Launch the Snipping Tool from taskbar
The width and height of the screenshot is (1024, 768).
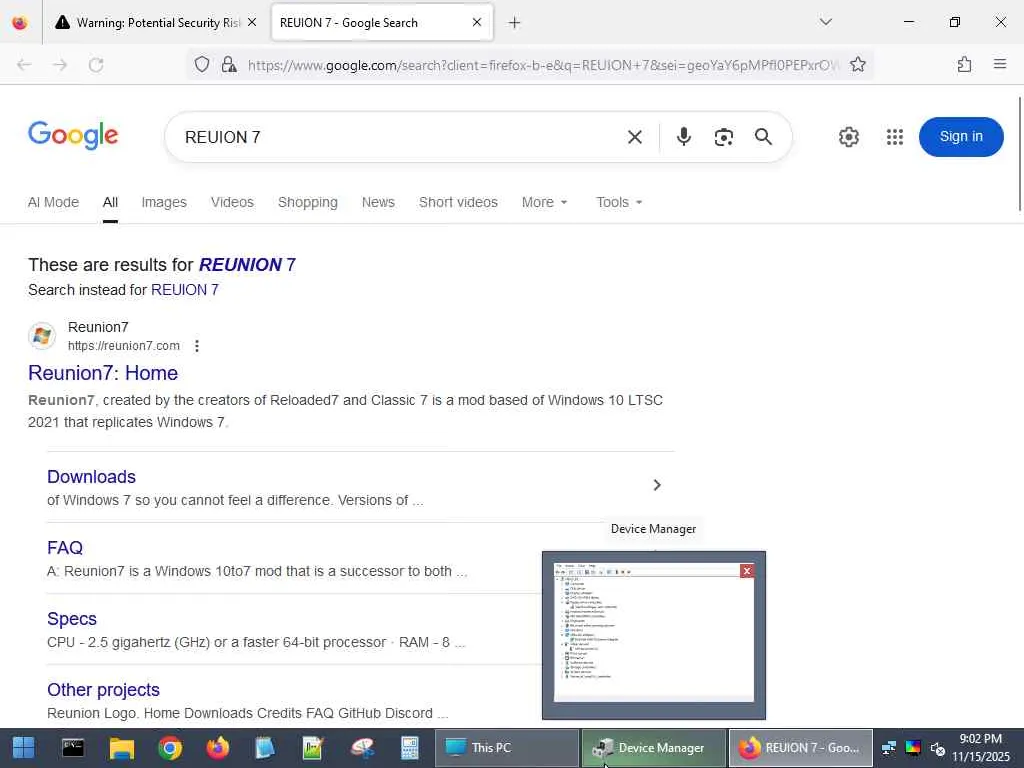point(362,748)
